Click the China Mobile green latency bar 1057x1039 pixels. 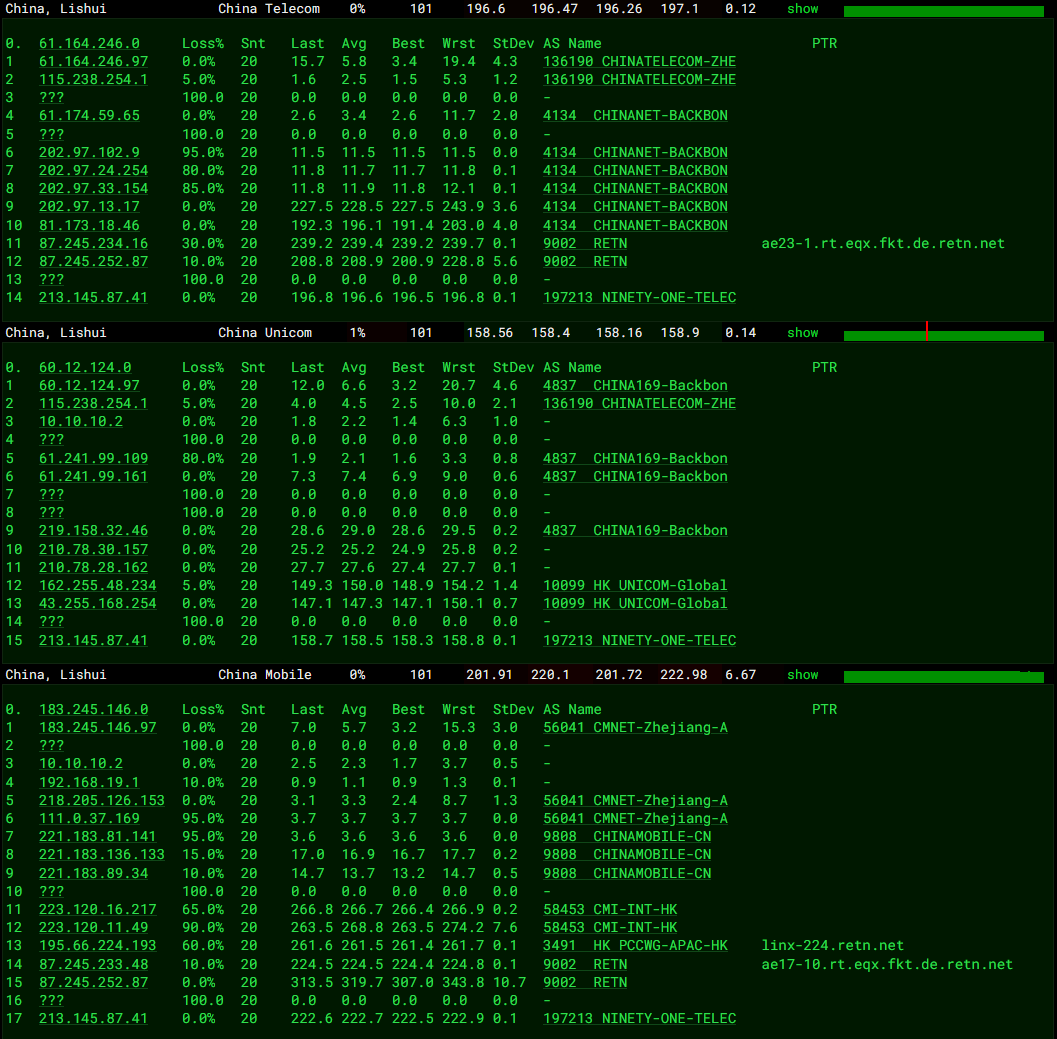pos(943,676)
